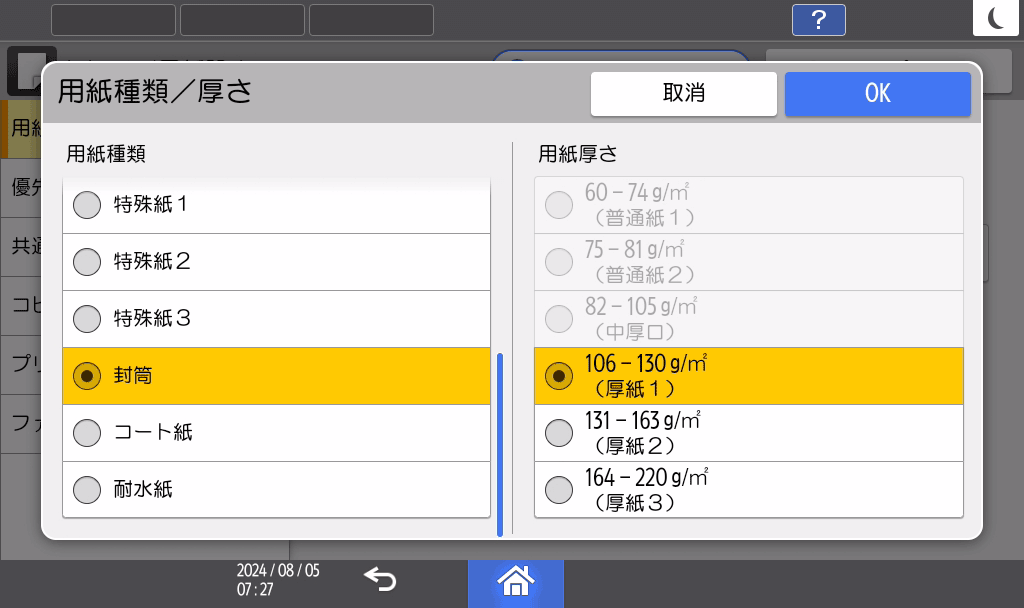Choose 131–163 g/m² 厚紙2 thickness
The height and width of the screenshot is (608, 1024).
click(x=748, y=433)
